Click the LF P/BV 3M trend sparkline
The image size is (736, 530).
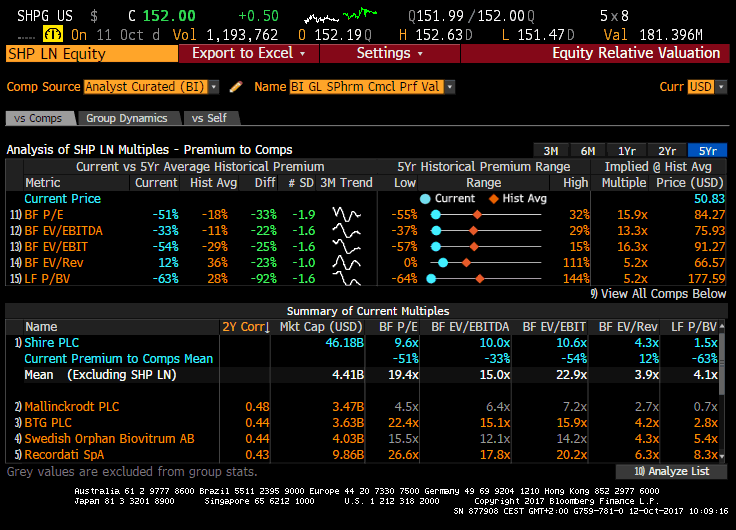point(346,278)
